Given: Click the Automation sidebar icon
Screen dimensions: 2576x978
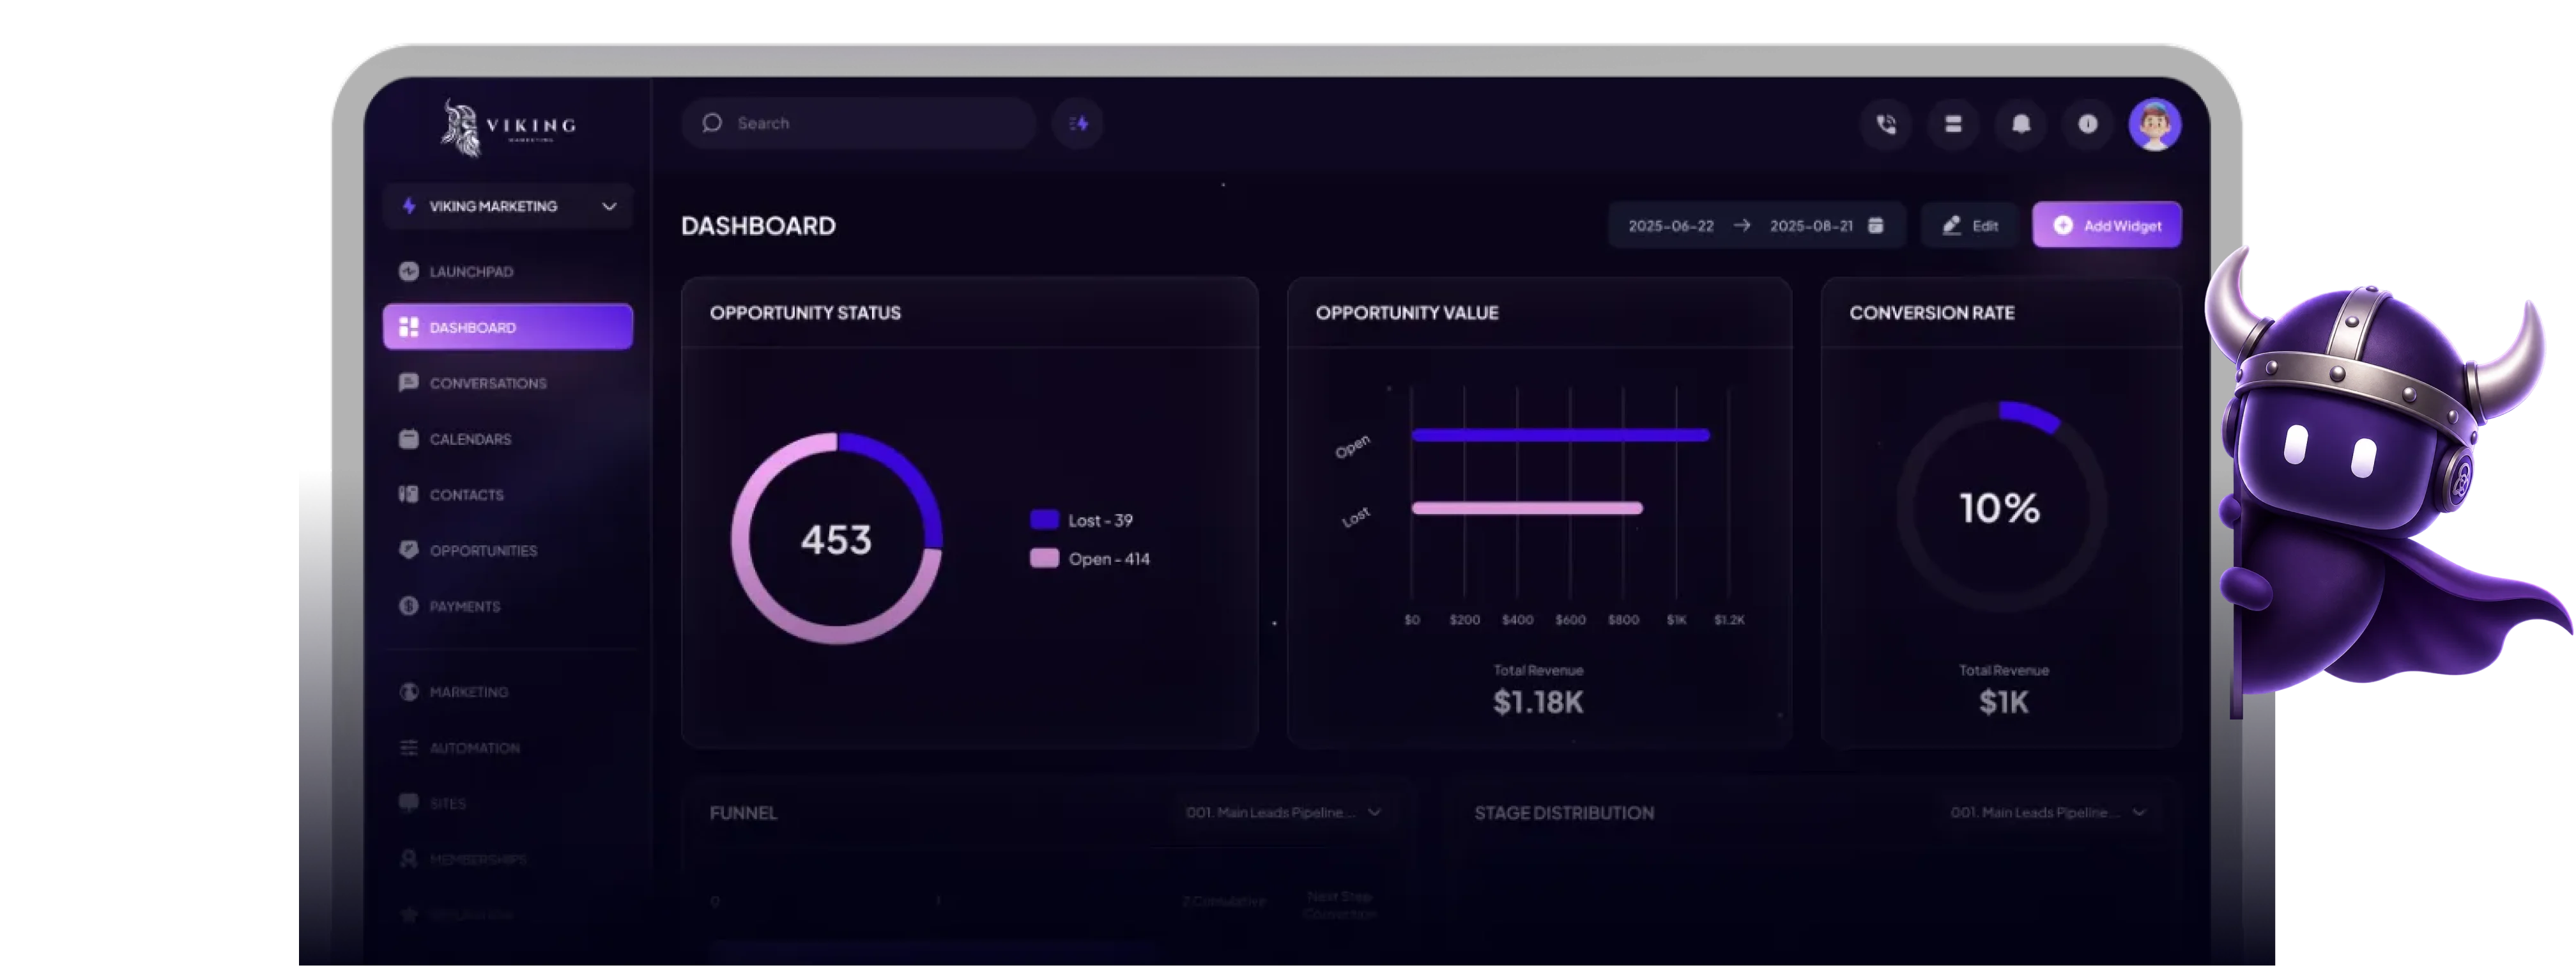Looking at the screenshot, I should [x=408, y=748].
